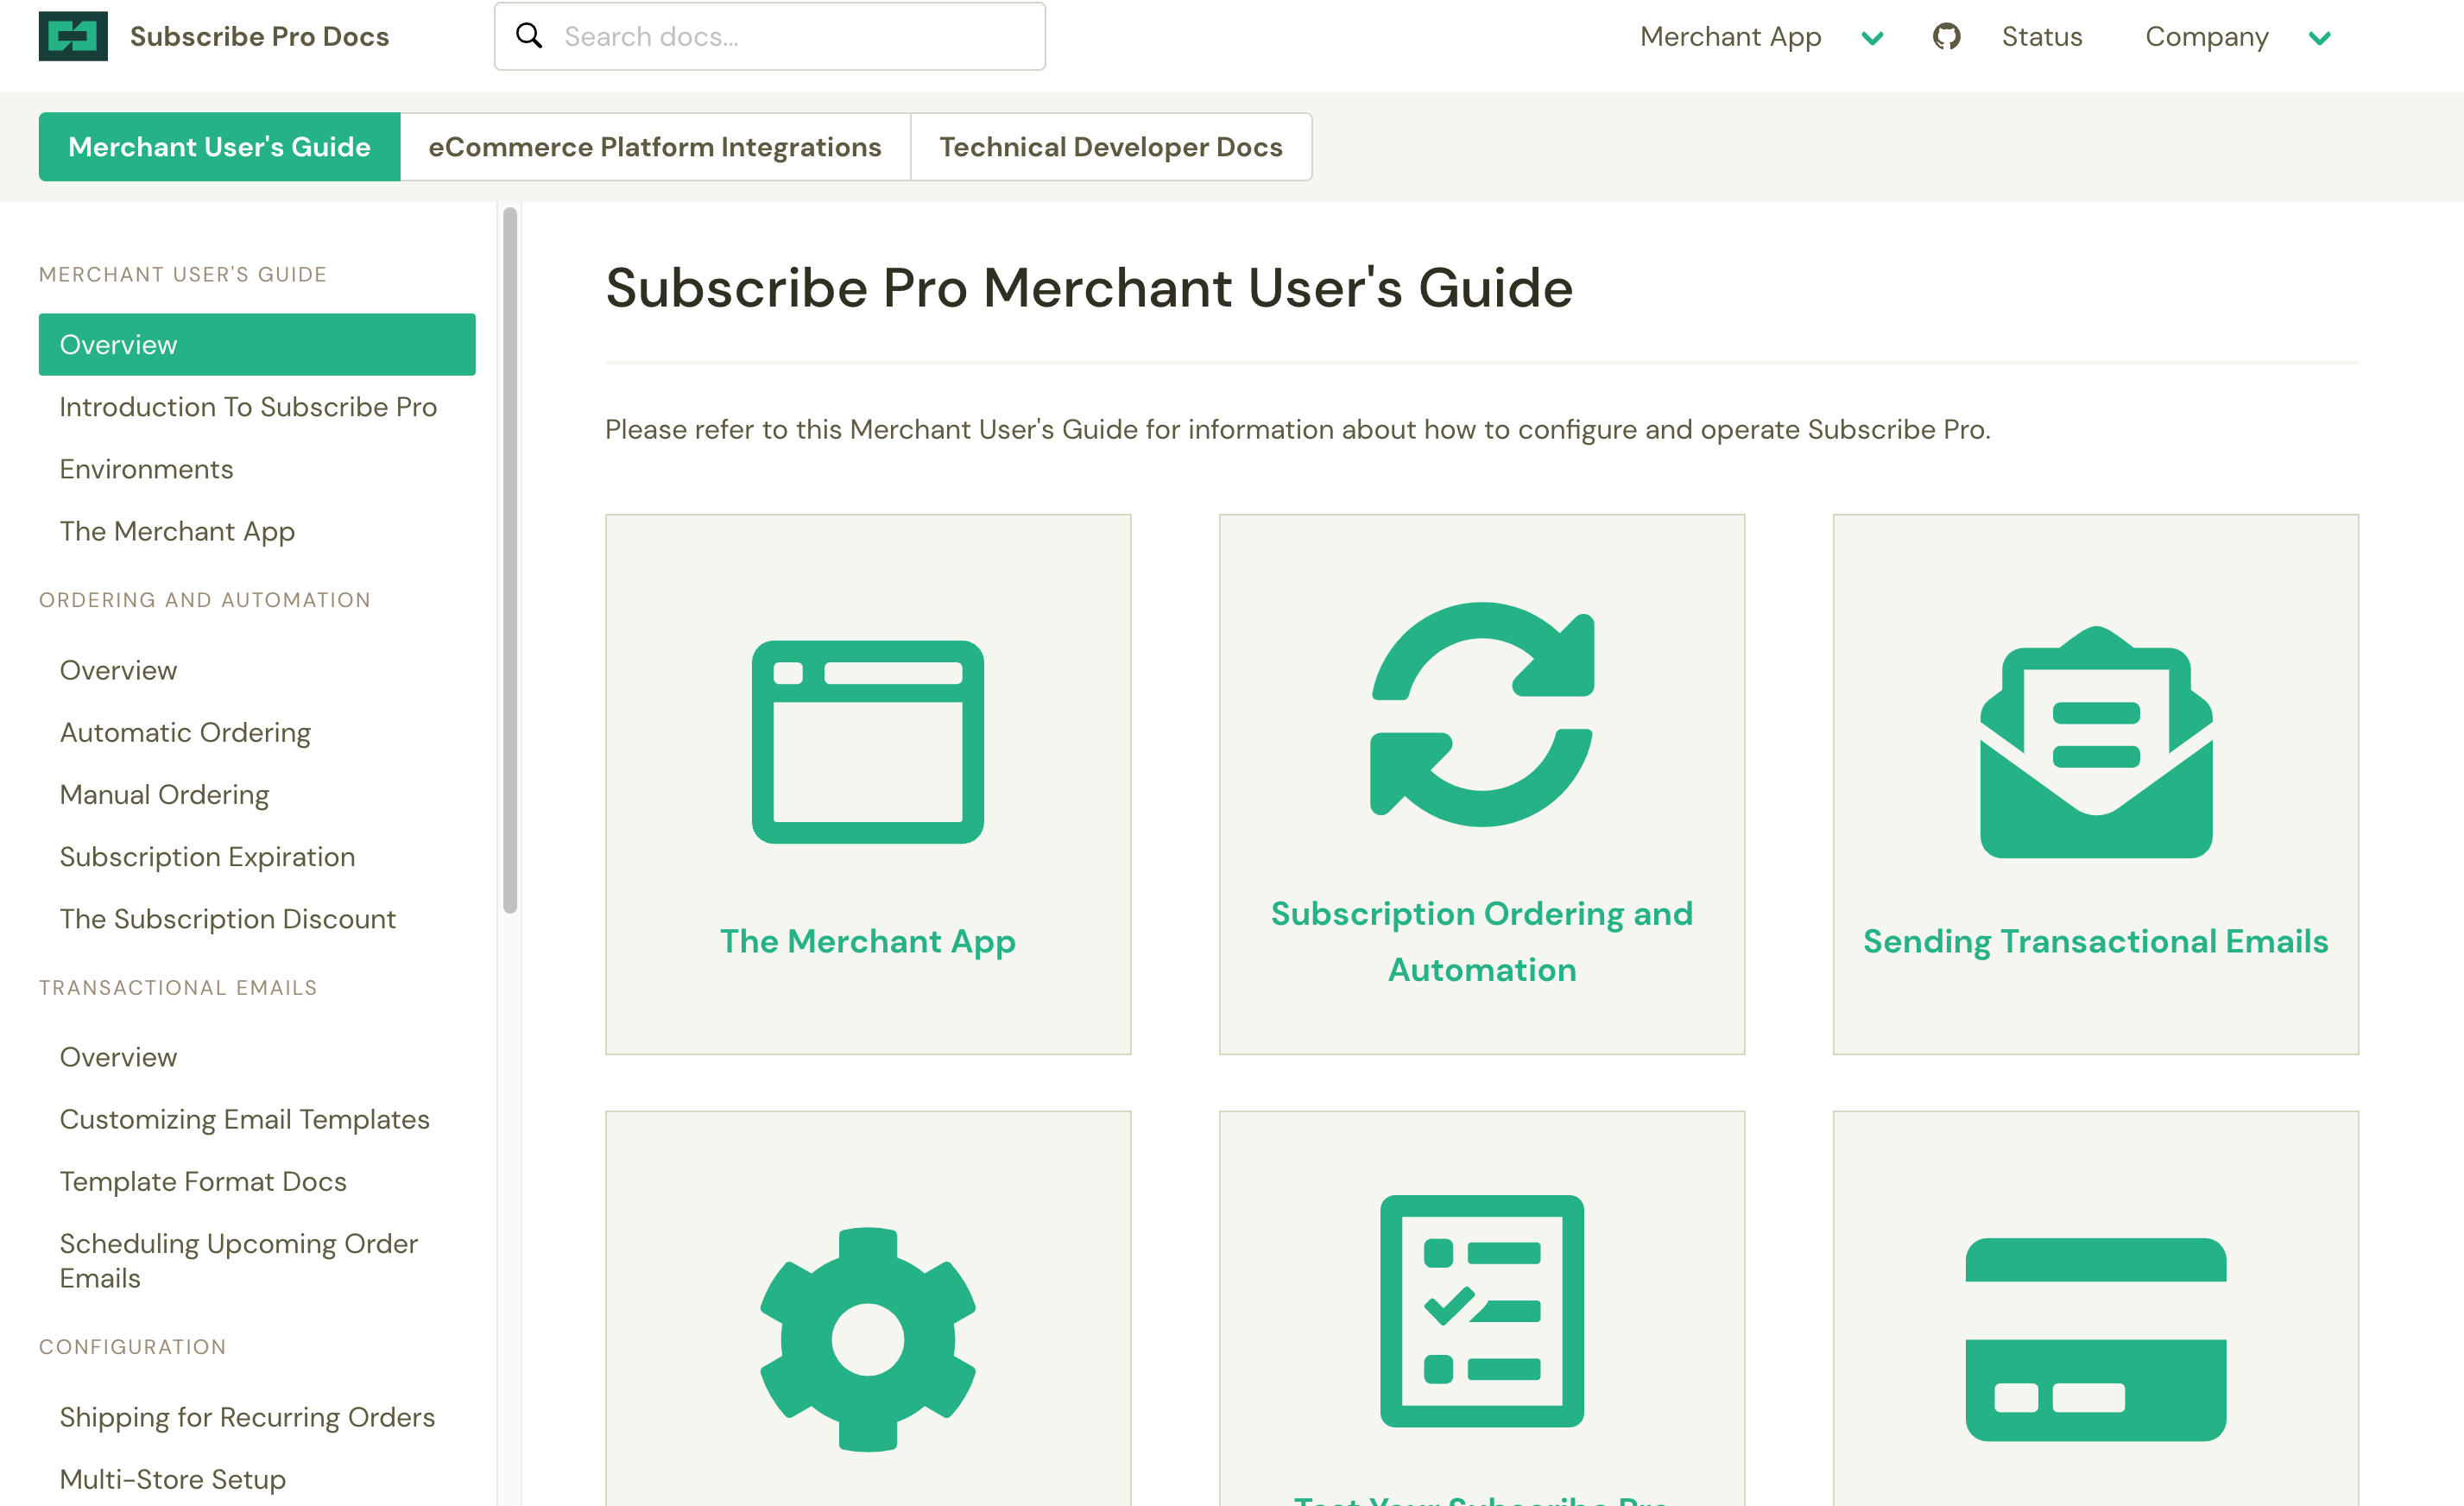Switch to eCommerce Platform Integrations tab
This screenshot has height=1506, width=2464.
(x=655, y=147)
